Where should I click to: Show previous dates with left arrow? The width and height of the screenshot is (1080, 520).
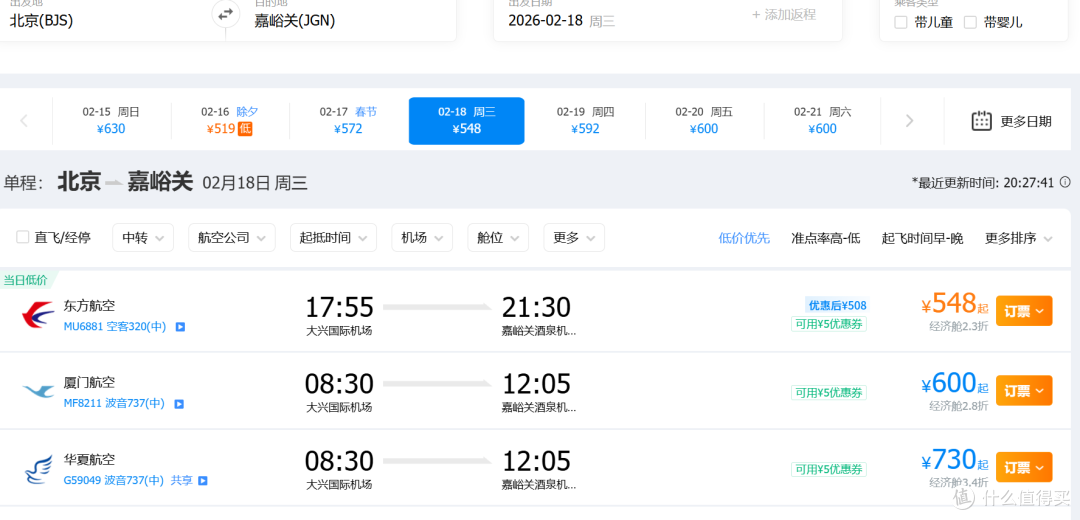[24, 121]
